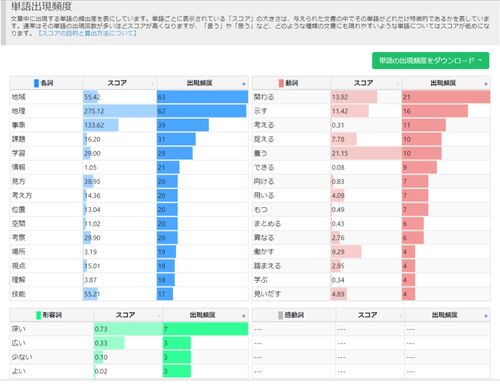Select the adjective 深い row label
The height and width of the screenshot is (386, 500).
[x=19, y=329]
